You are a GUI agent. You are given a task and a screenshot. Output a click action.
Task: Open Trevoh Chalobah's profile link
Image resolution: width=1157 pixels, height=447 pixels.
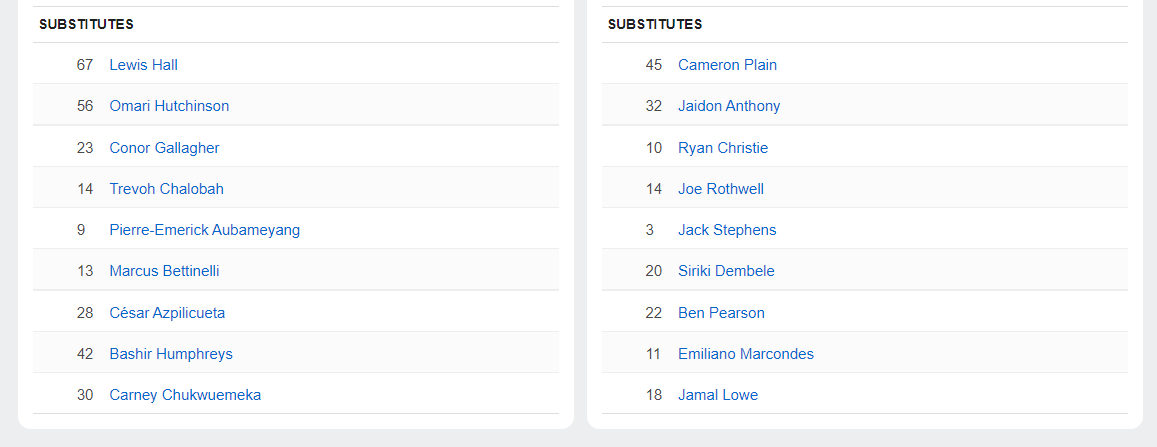pos(166,189)
